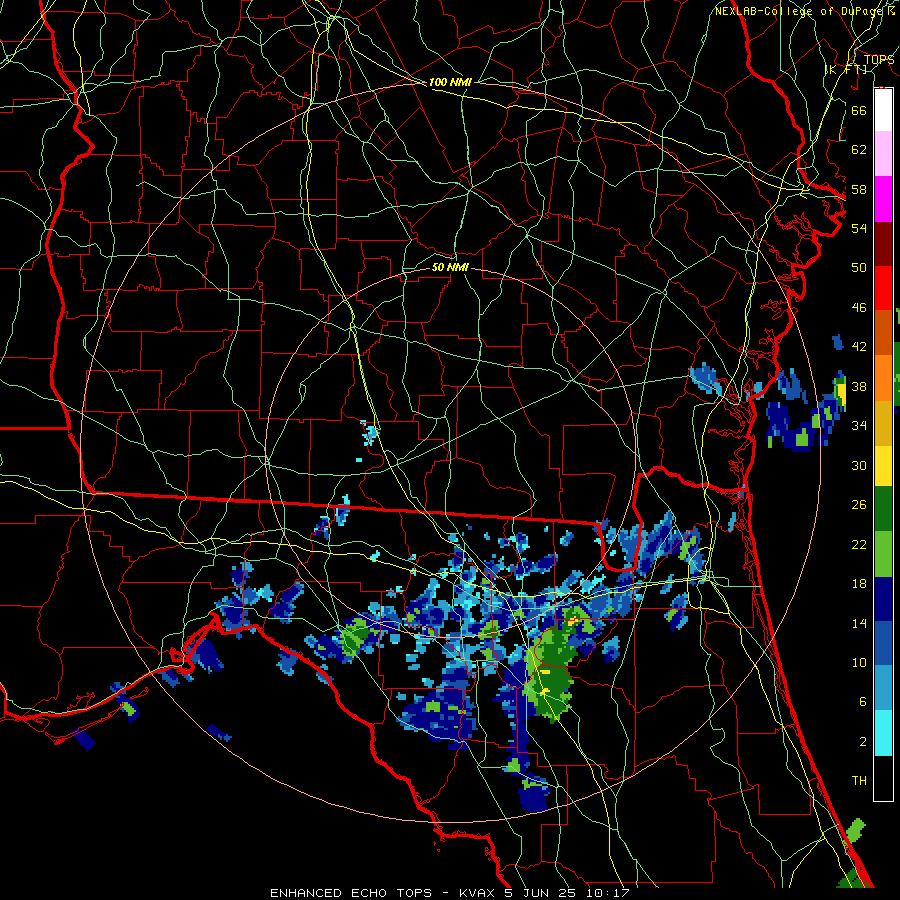Viewport: 900px width, 900px height.
Task: Click the 58 legend value
Action: point(859,189)
